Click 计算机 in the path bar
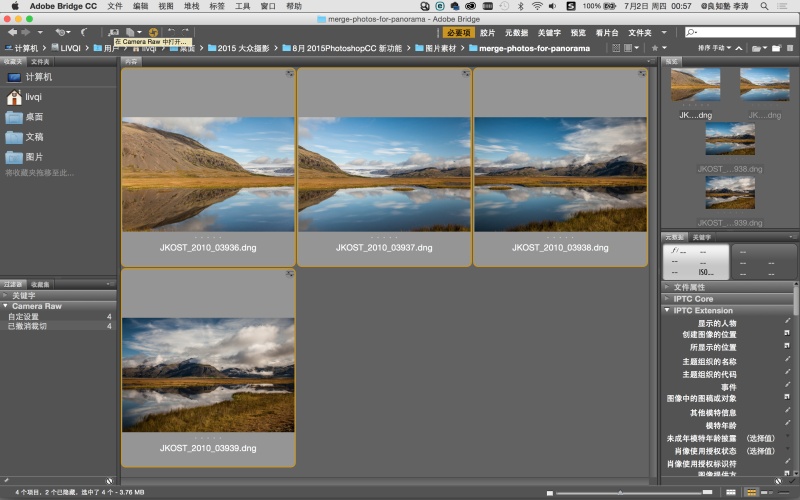 coord(21,48)
